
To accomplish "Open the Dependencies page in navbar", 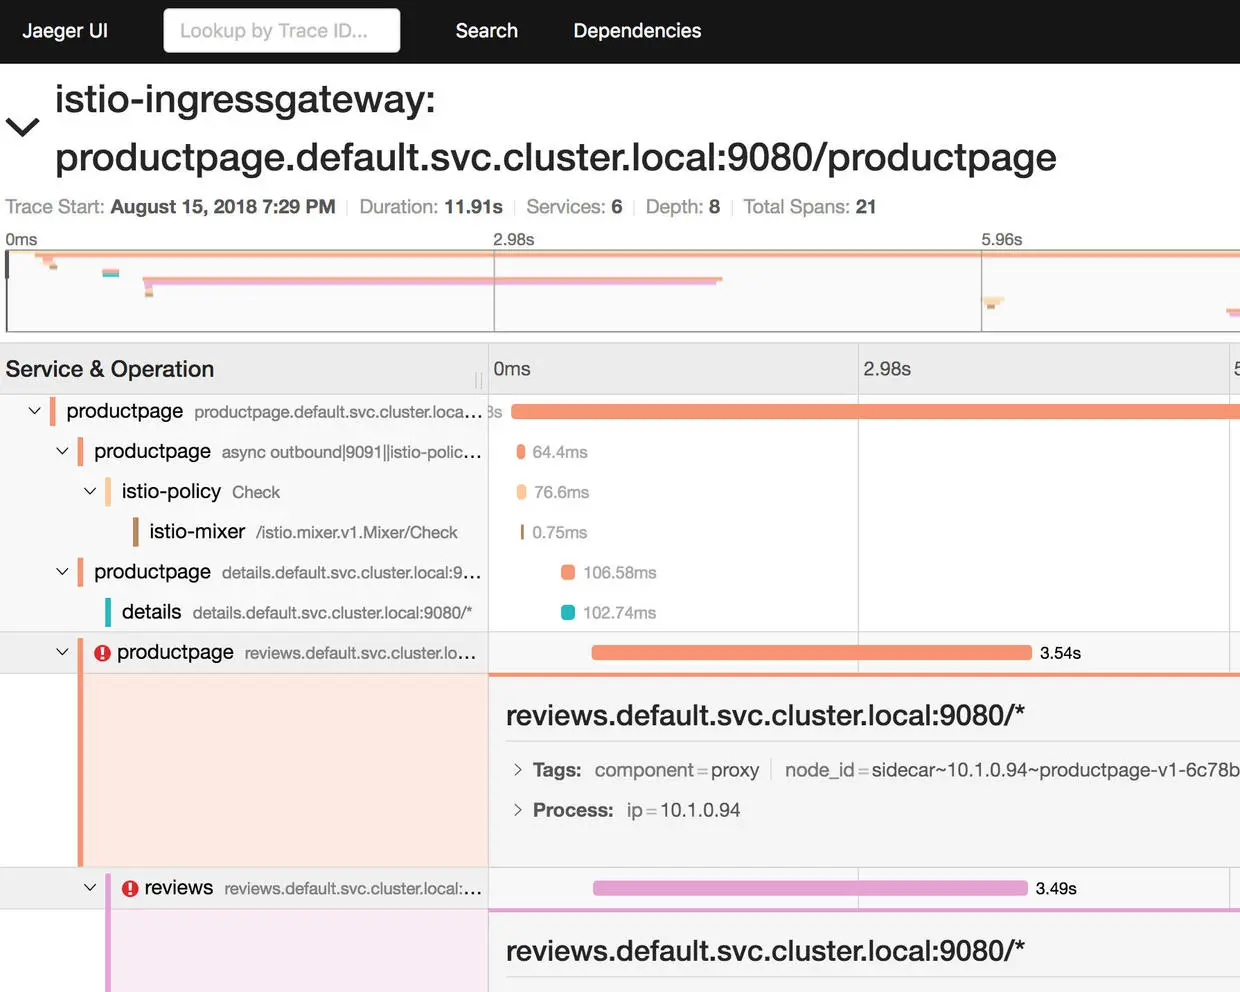I will point(637,31).
